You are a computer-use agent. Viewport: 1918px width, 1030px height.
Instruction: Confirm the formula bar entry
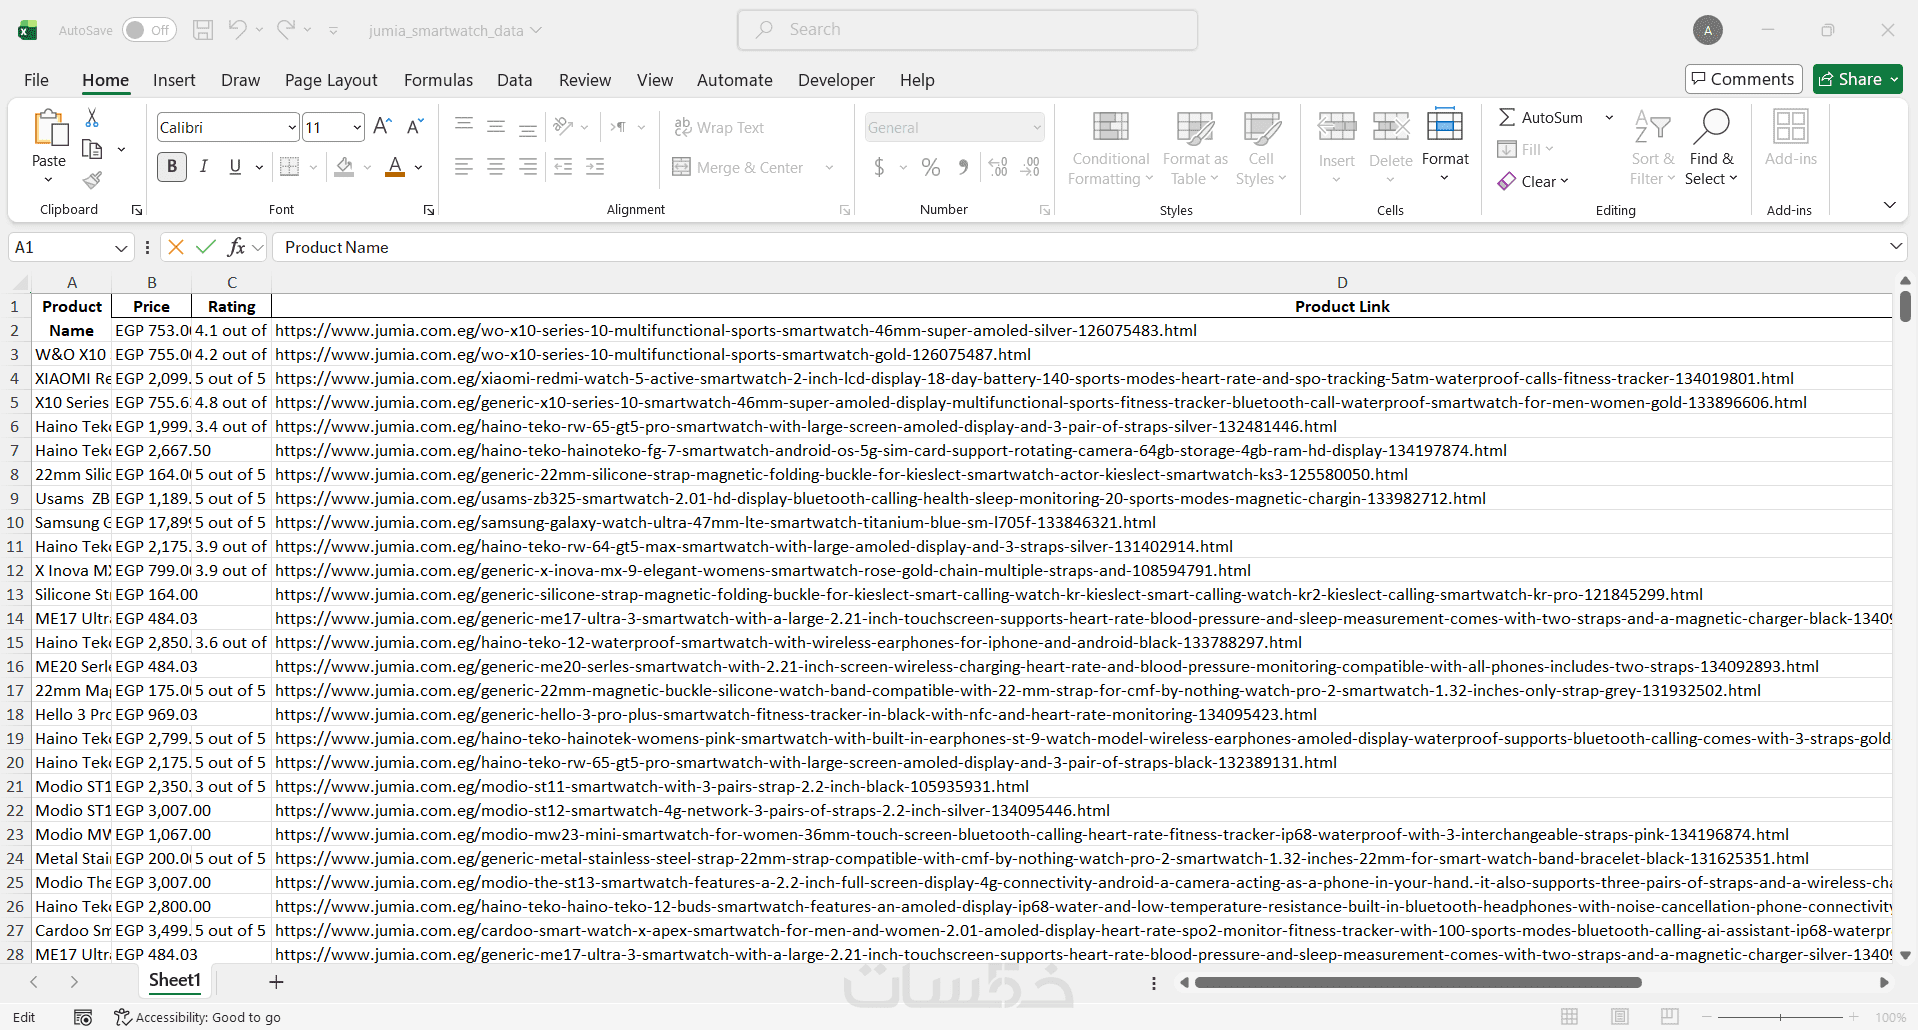pyautogui.click(x=206, y=247)
